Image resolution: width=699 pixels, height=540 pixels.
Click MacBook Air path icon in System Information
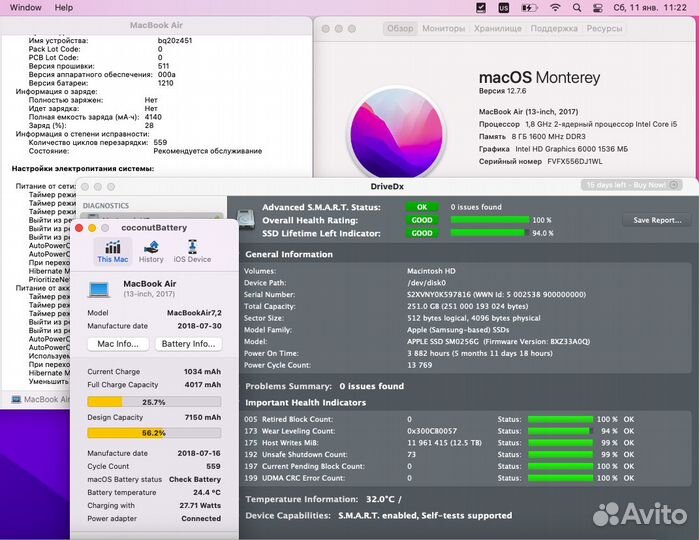16,399
